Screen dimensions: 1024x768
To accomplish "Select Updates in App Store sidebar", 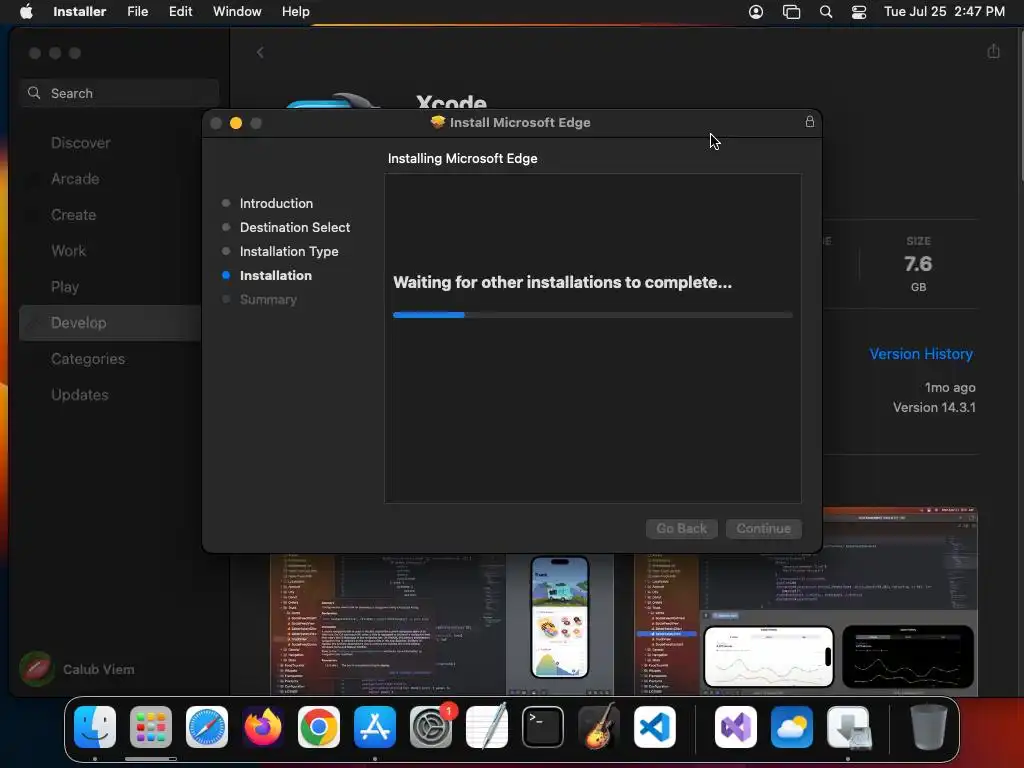I will point(80,394).
